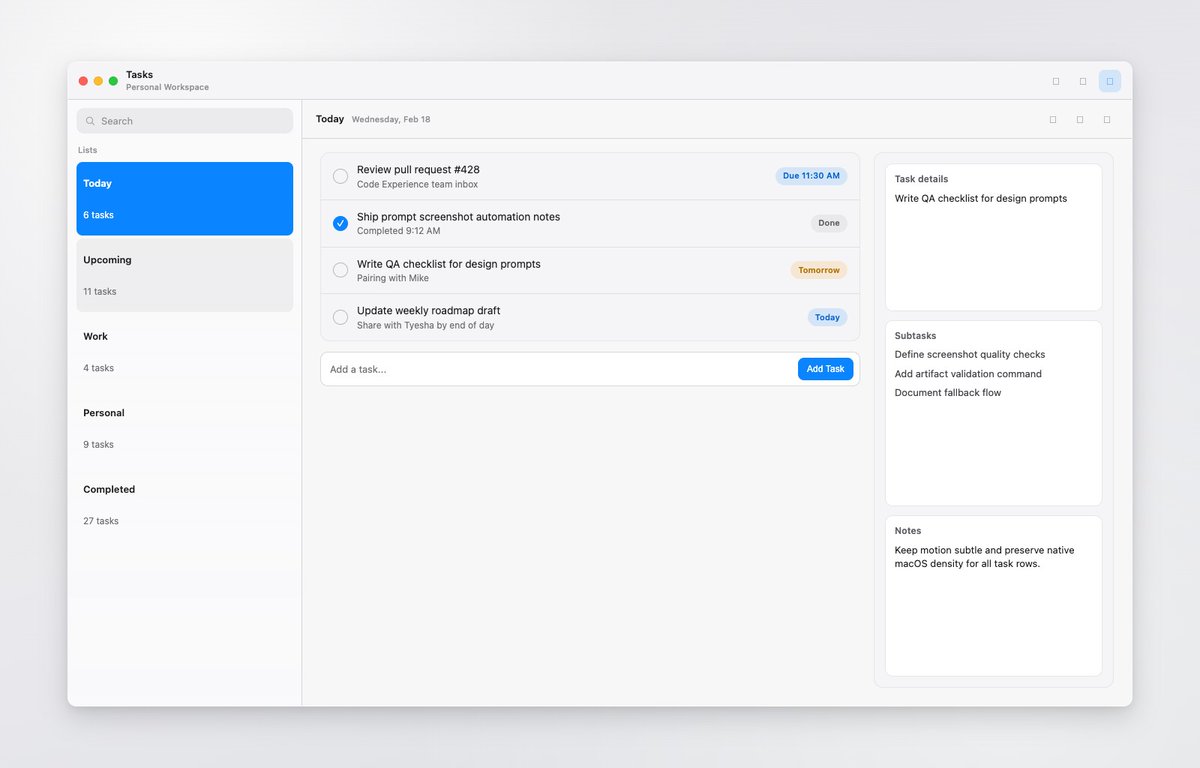Tick the Update weekly roadmap draft checkbox
The height and width of the screenshot is (768, 1200).
340,317
